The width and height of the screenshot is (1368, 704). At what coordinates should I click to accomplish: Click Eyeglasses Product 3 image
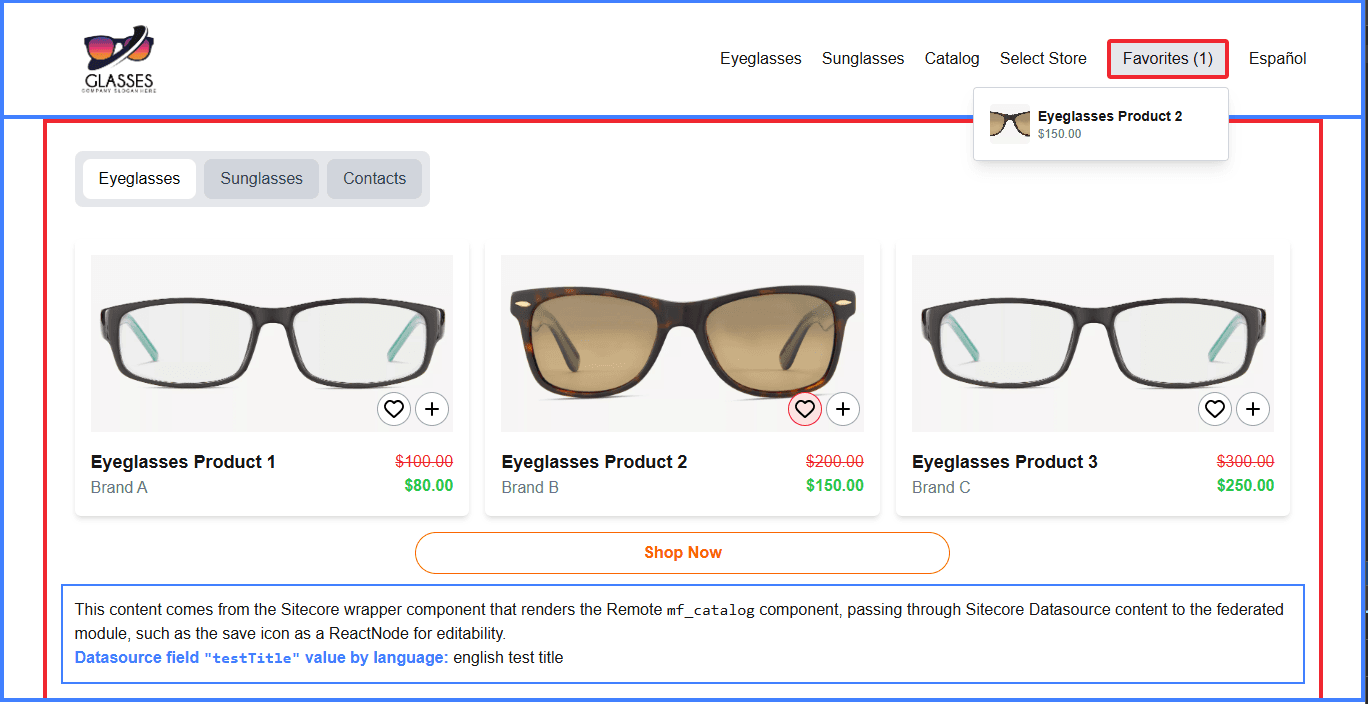coord(1092,343)
